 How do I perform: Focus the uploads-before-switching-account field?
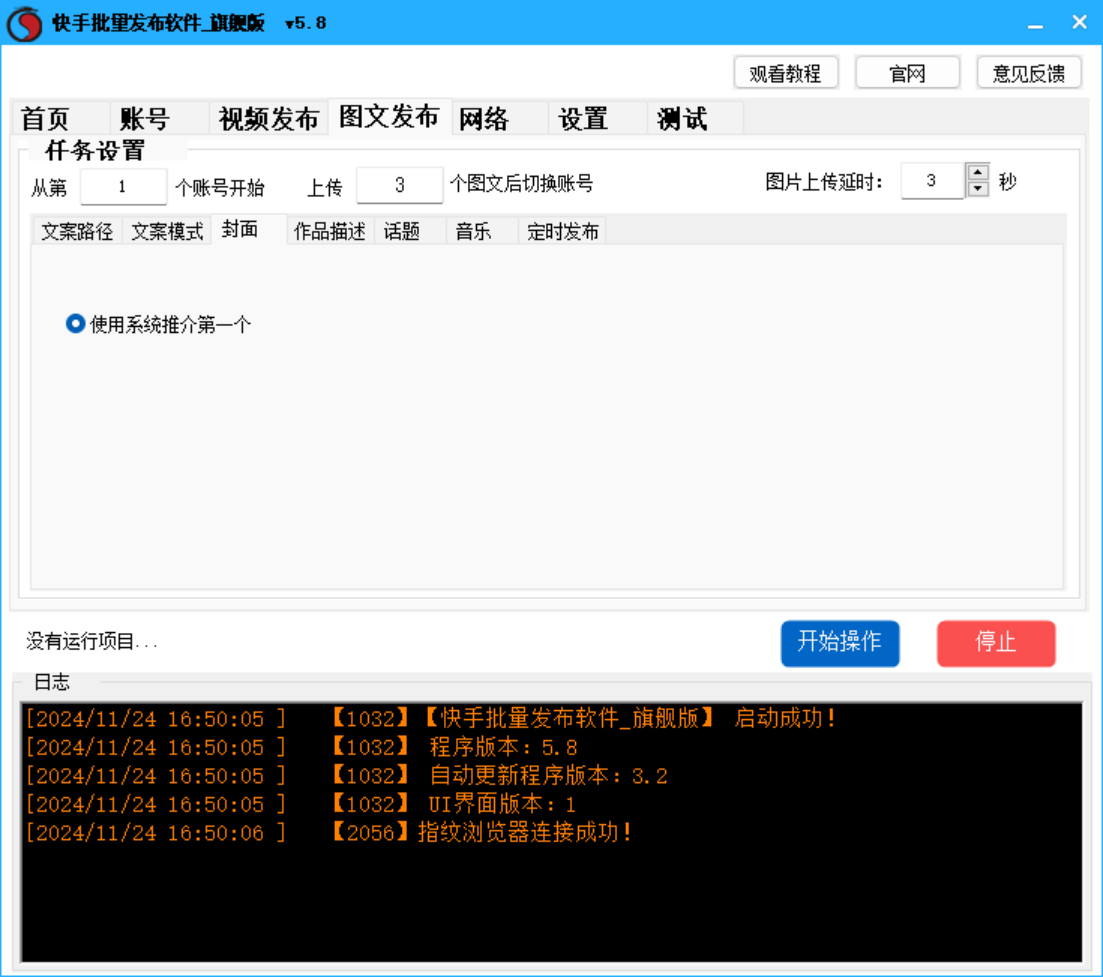400,185
